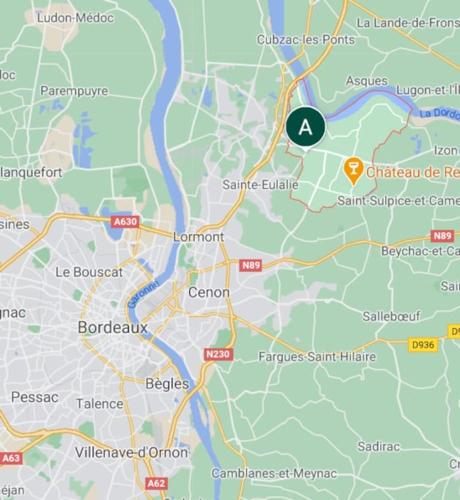Select the Parempuyre town label
This screenshot has height=500, width=460.
click(74, 91)
